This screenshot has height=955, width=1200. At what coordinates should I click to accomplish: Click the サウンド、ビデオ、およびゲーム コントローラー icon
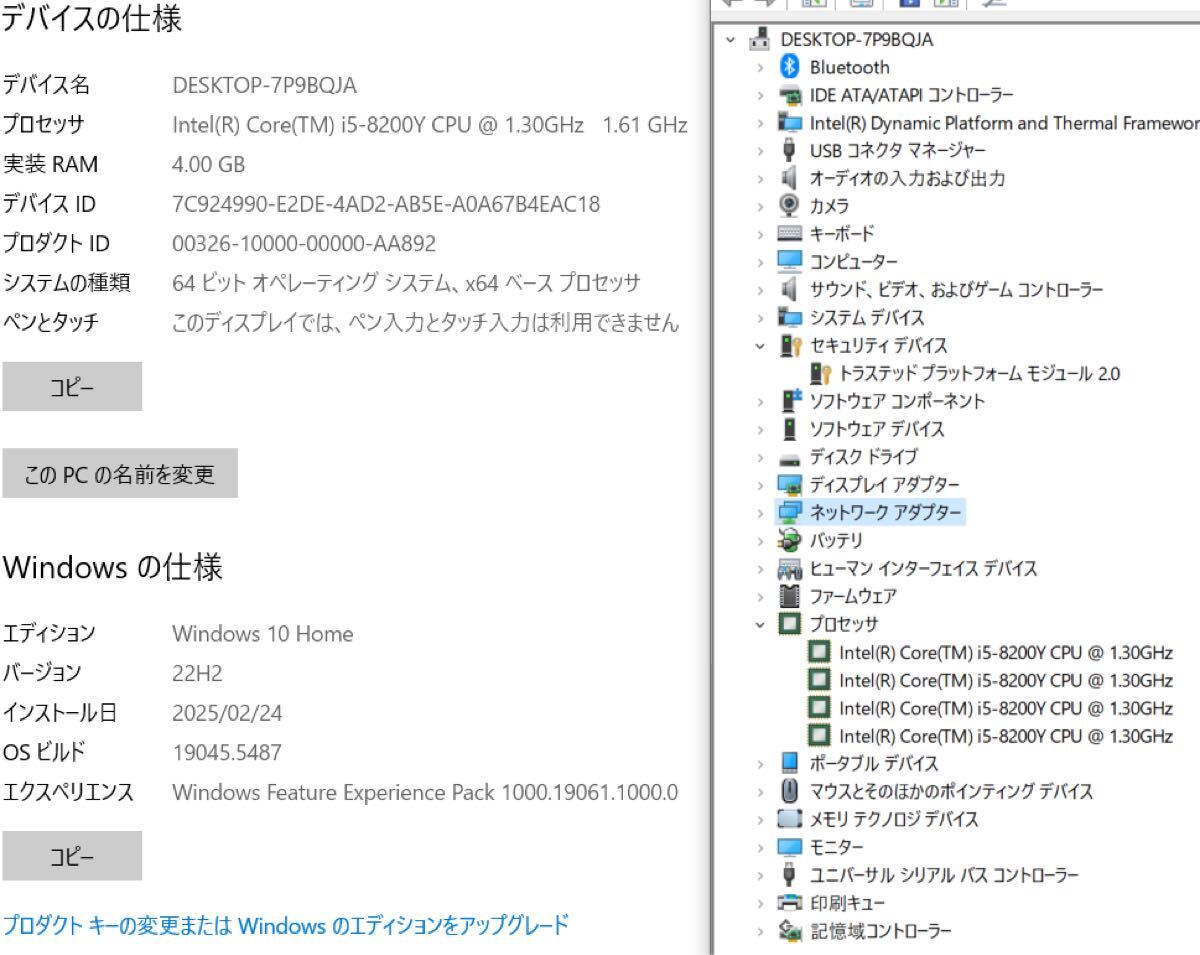click(790, 290)
